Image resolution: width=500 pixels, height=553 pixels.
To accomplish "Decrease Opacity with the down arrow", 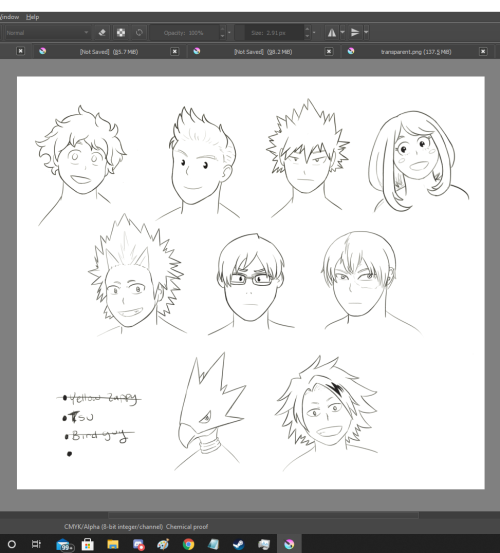I will (222, 36).
